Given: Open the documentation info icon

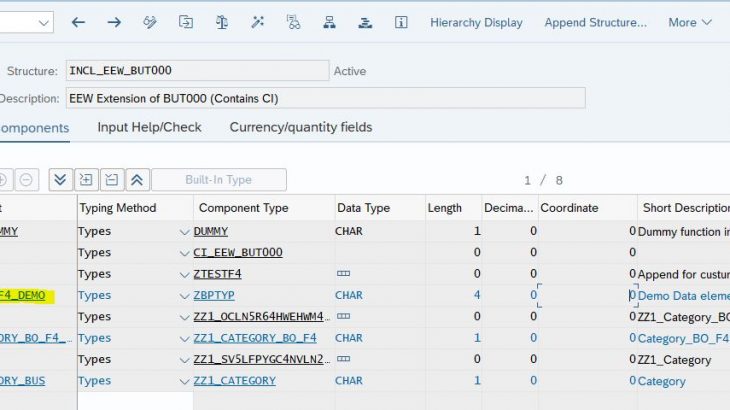Looking at the screenshot, I should click(x=401, y=22).
